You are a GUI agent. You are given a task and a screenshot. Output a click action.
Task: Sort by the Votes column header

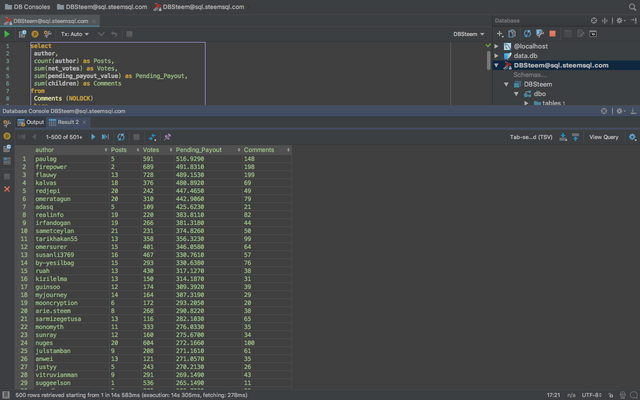(157, 150)
